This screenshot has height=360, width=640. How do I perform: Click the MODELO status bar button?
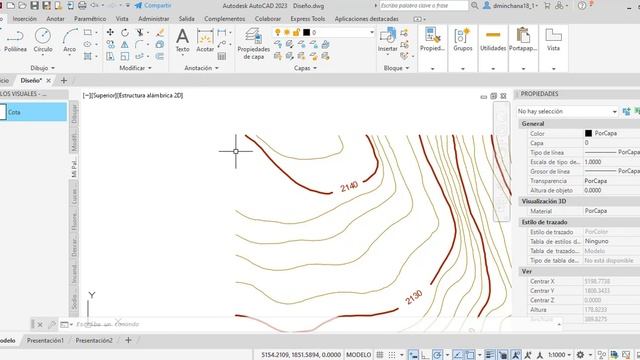pos(358,355)
